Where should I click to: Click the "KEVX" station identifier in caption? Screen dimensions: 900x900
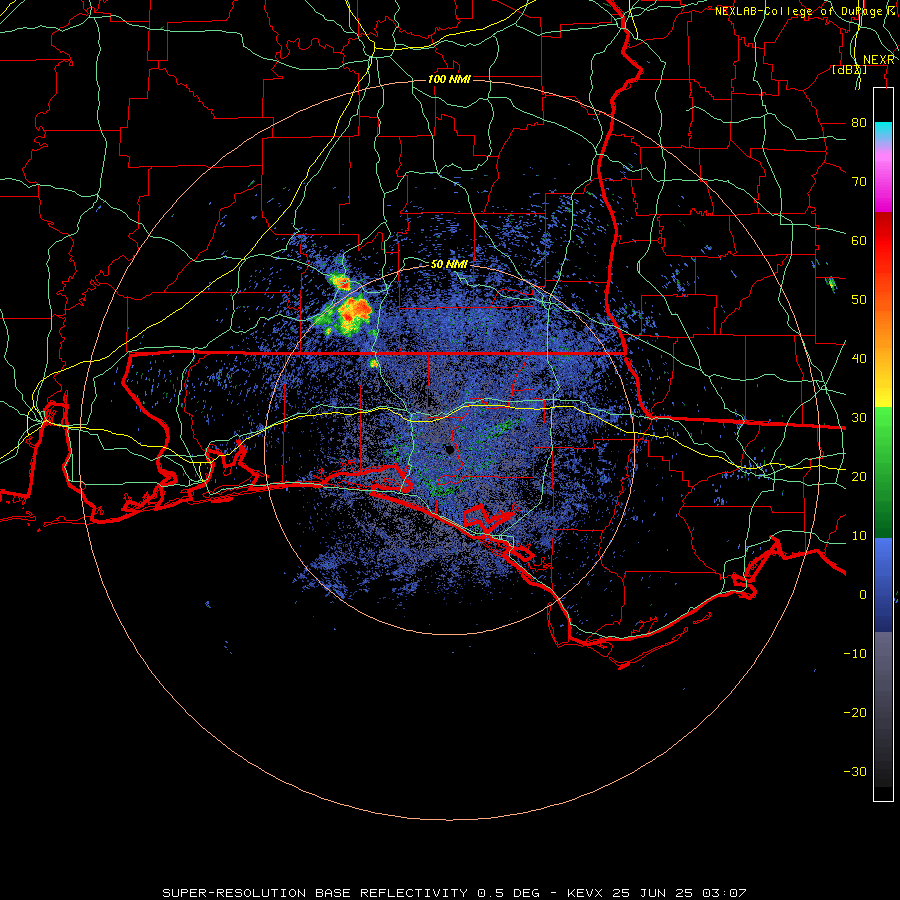point(585,893)
